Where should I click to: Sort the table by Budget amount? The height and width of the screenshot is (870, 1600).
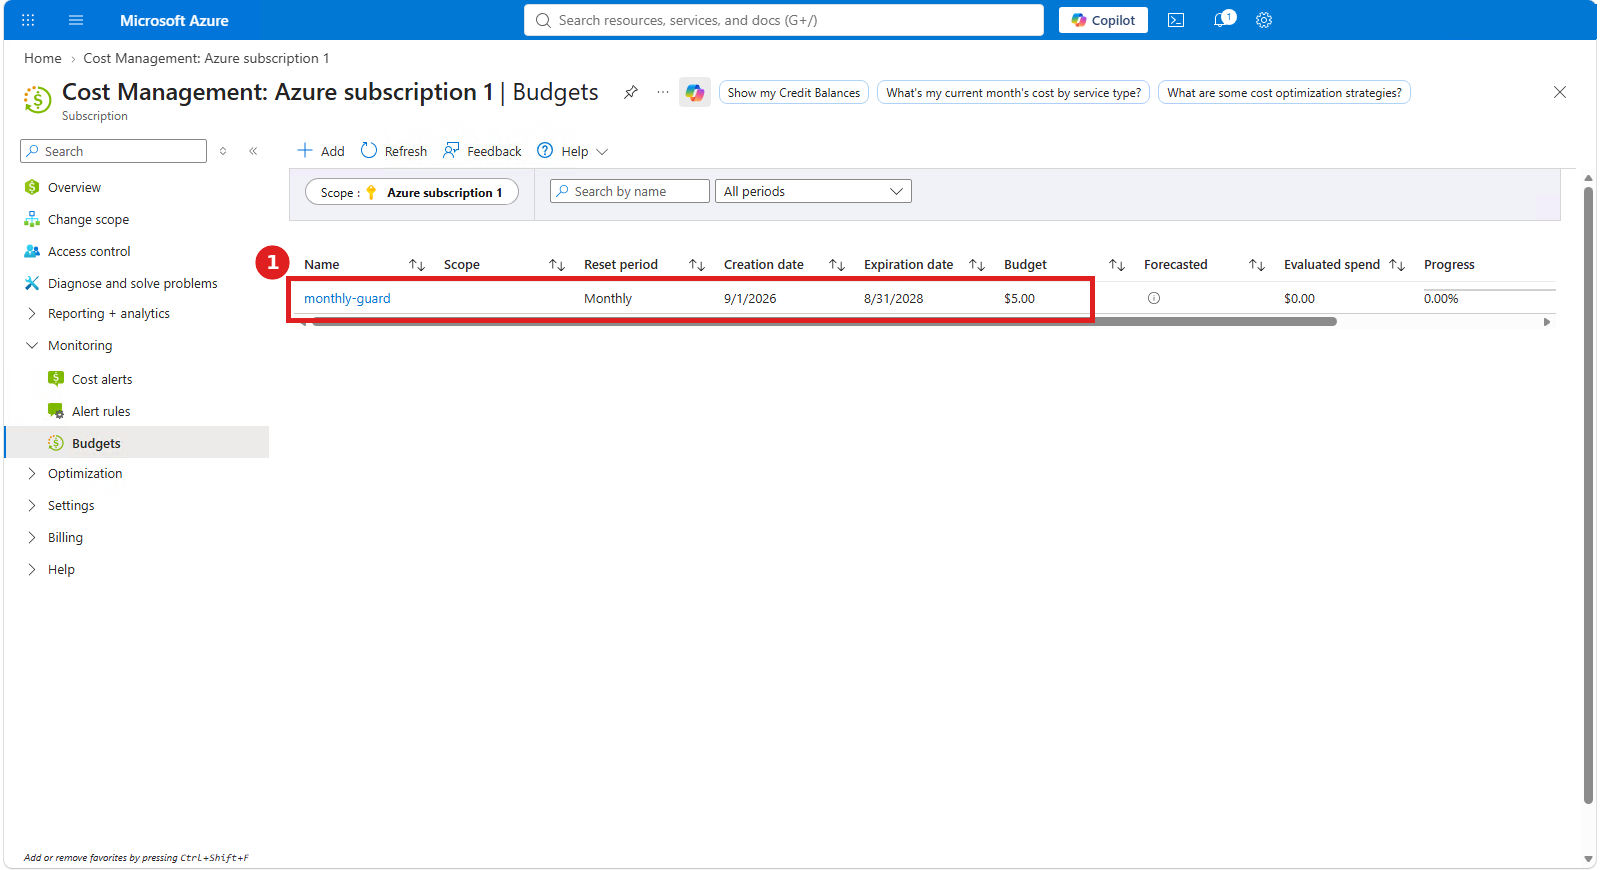point(1117,265)
